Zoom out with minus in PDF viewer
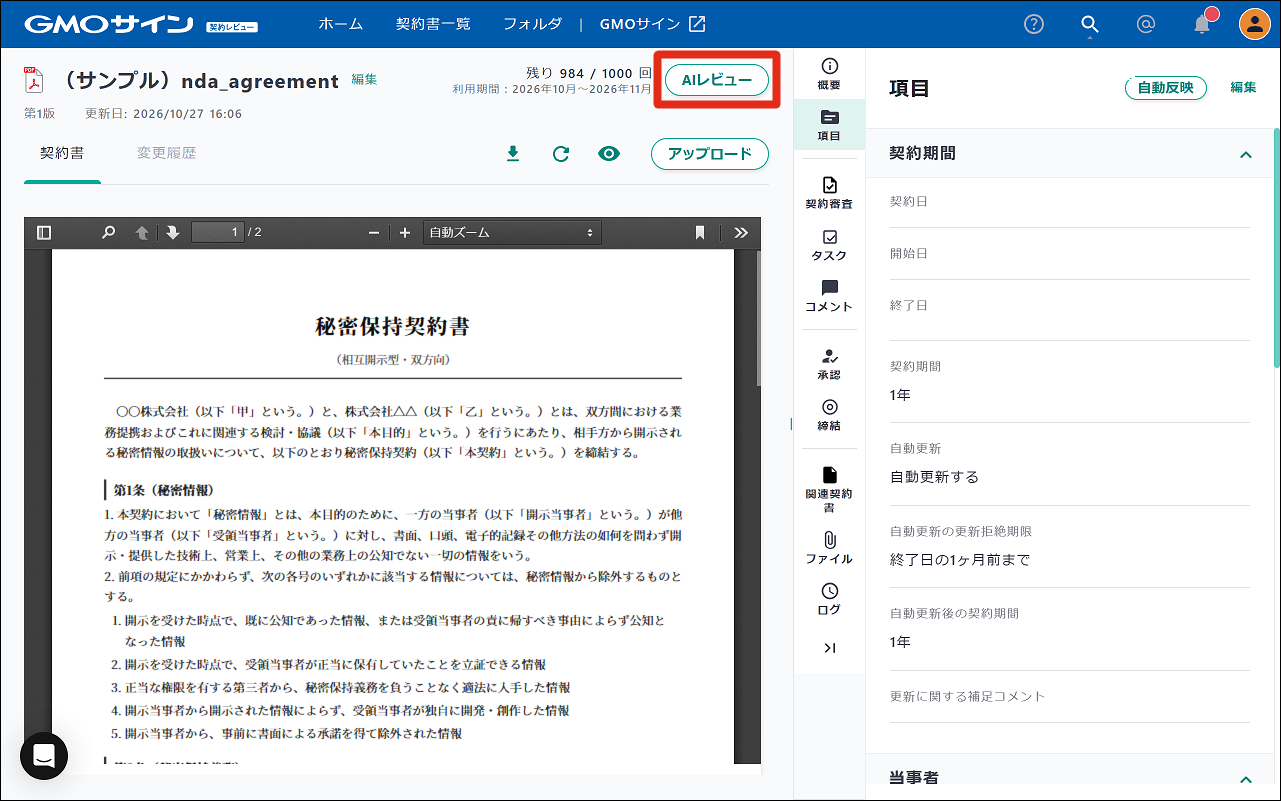This screenshot has width=1281, height=801. pos(374,232)
